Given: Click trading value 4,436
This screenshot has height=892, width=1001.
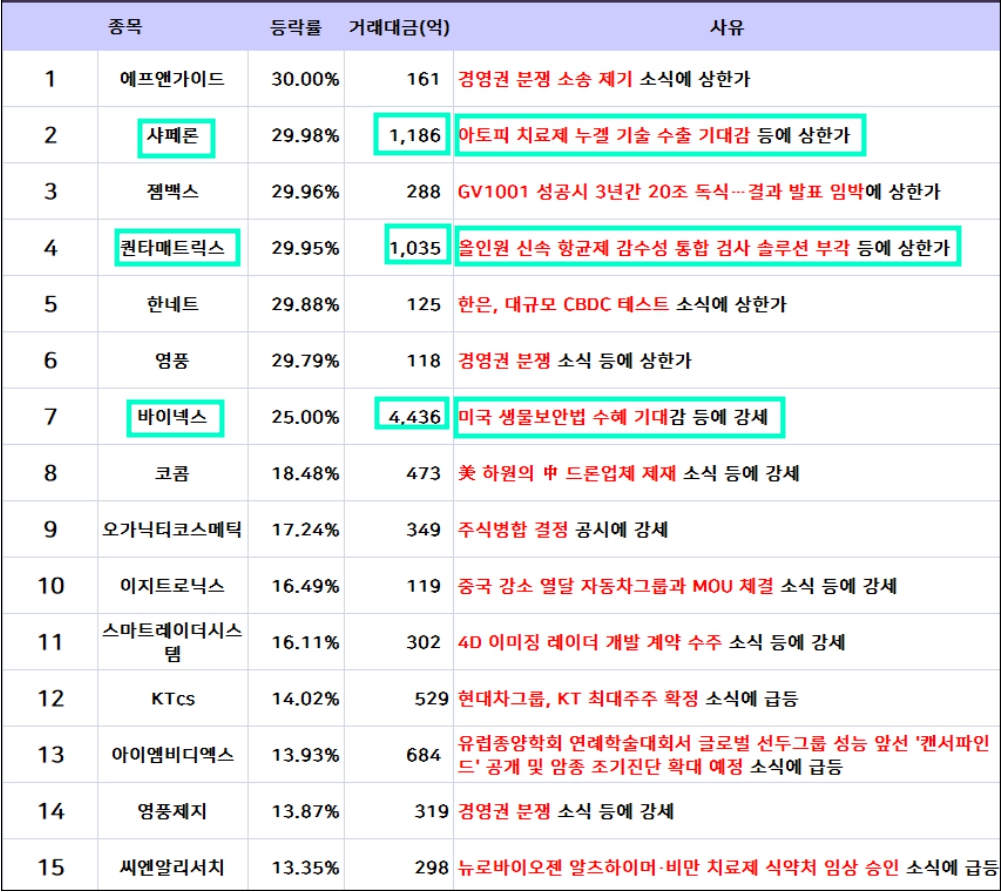Looking at the screenshot, I should coord(415,417).
